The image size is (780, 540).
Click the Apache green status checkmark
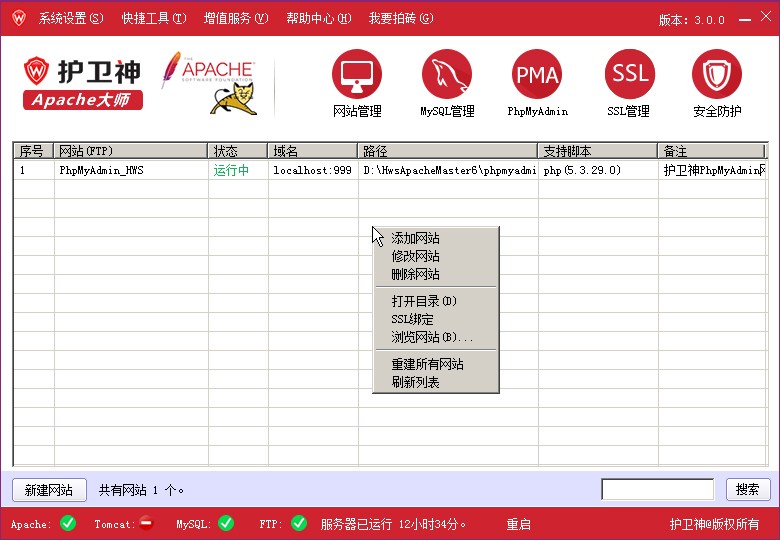point(68,523)
